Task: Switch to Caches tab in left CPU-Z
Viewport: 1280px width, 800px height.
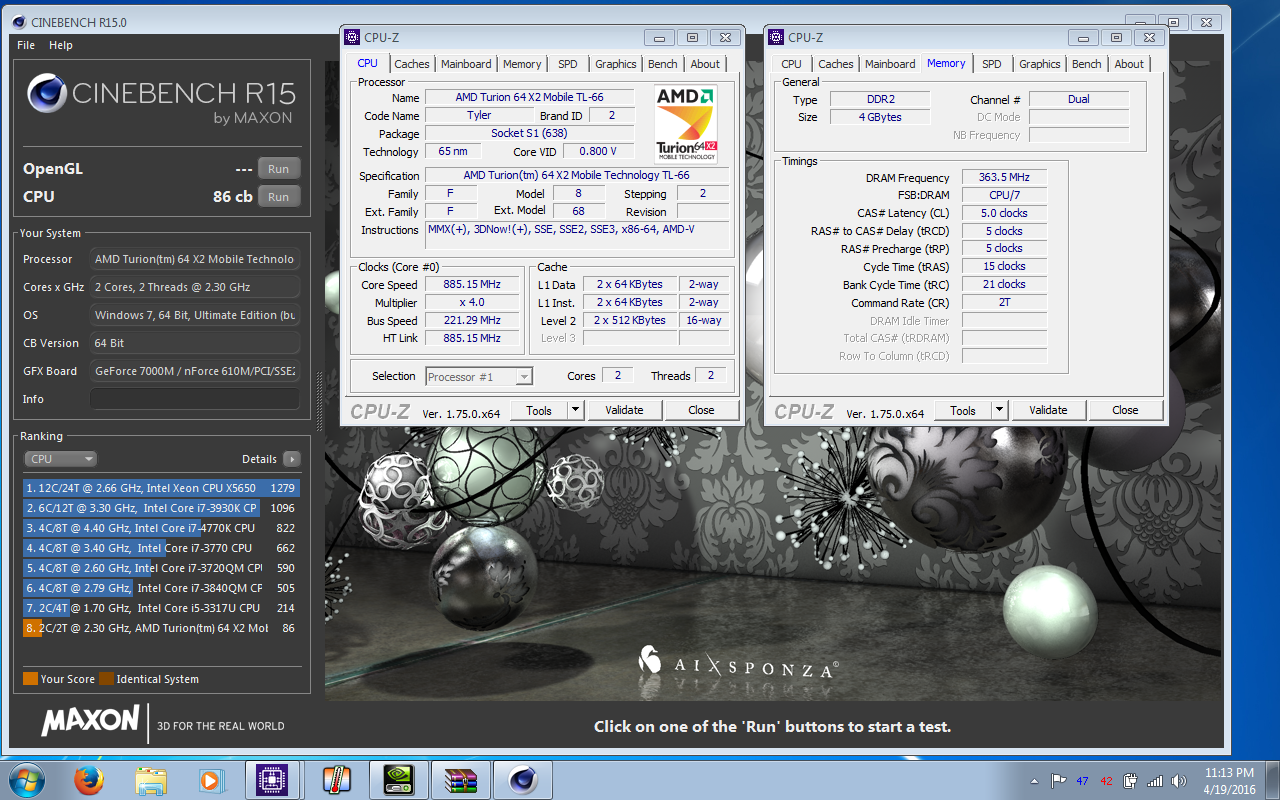Action: 411,64
